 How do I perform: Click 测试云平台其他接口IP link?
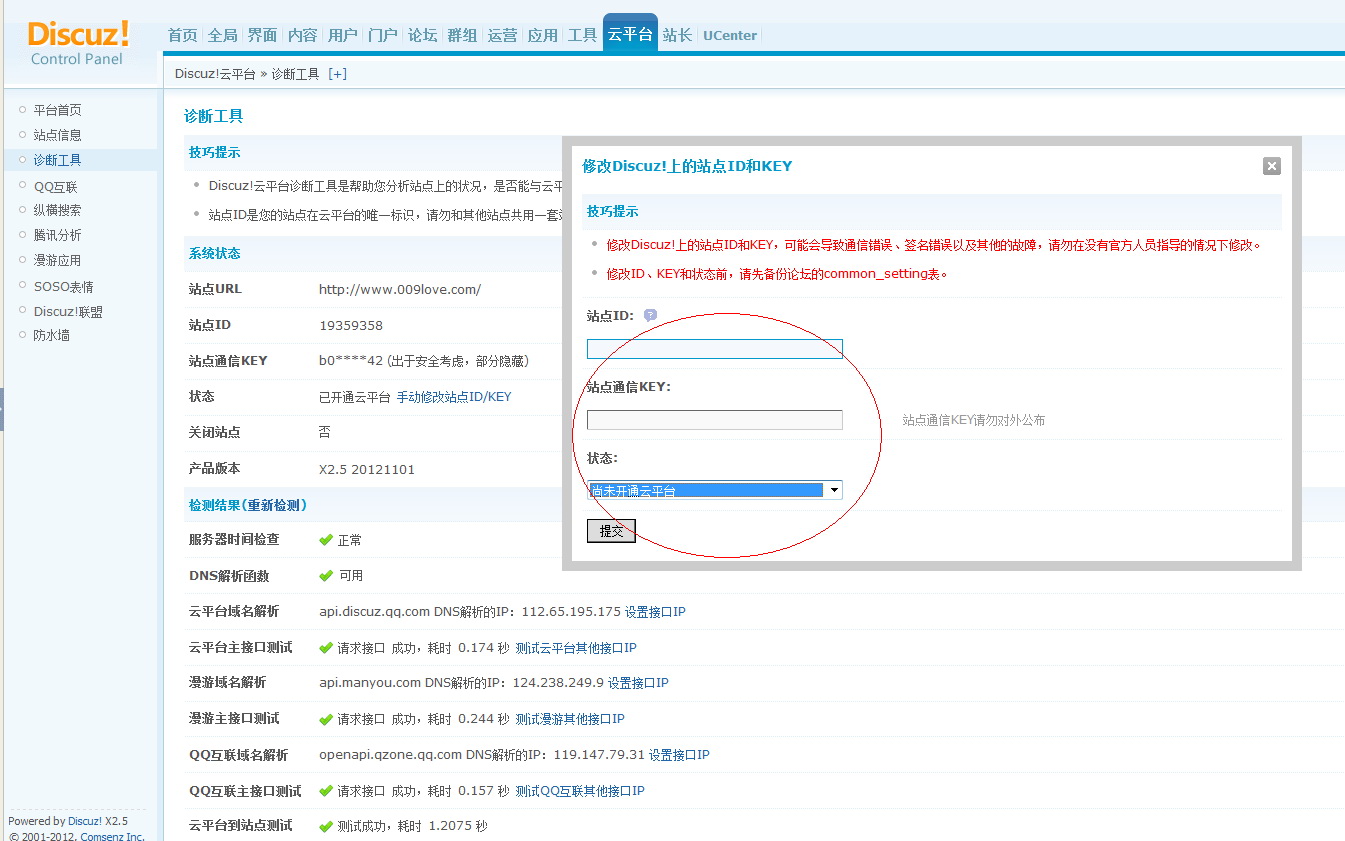coord(576,648)
